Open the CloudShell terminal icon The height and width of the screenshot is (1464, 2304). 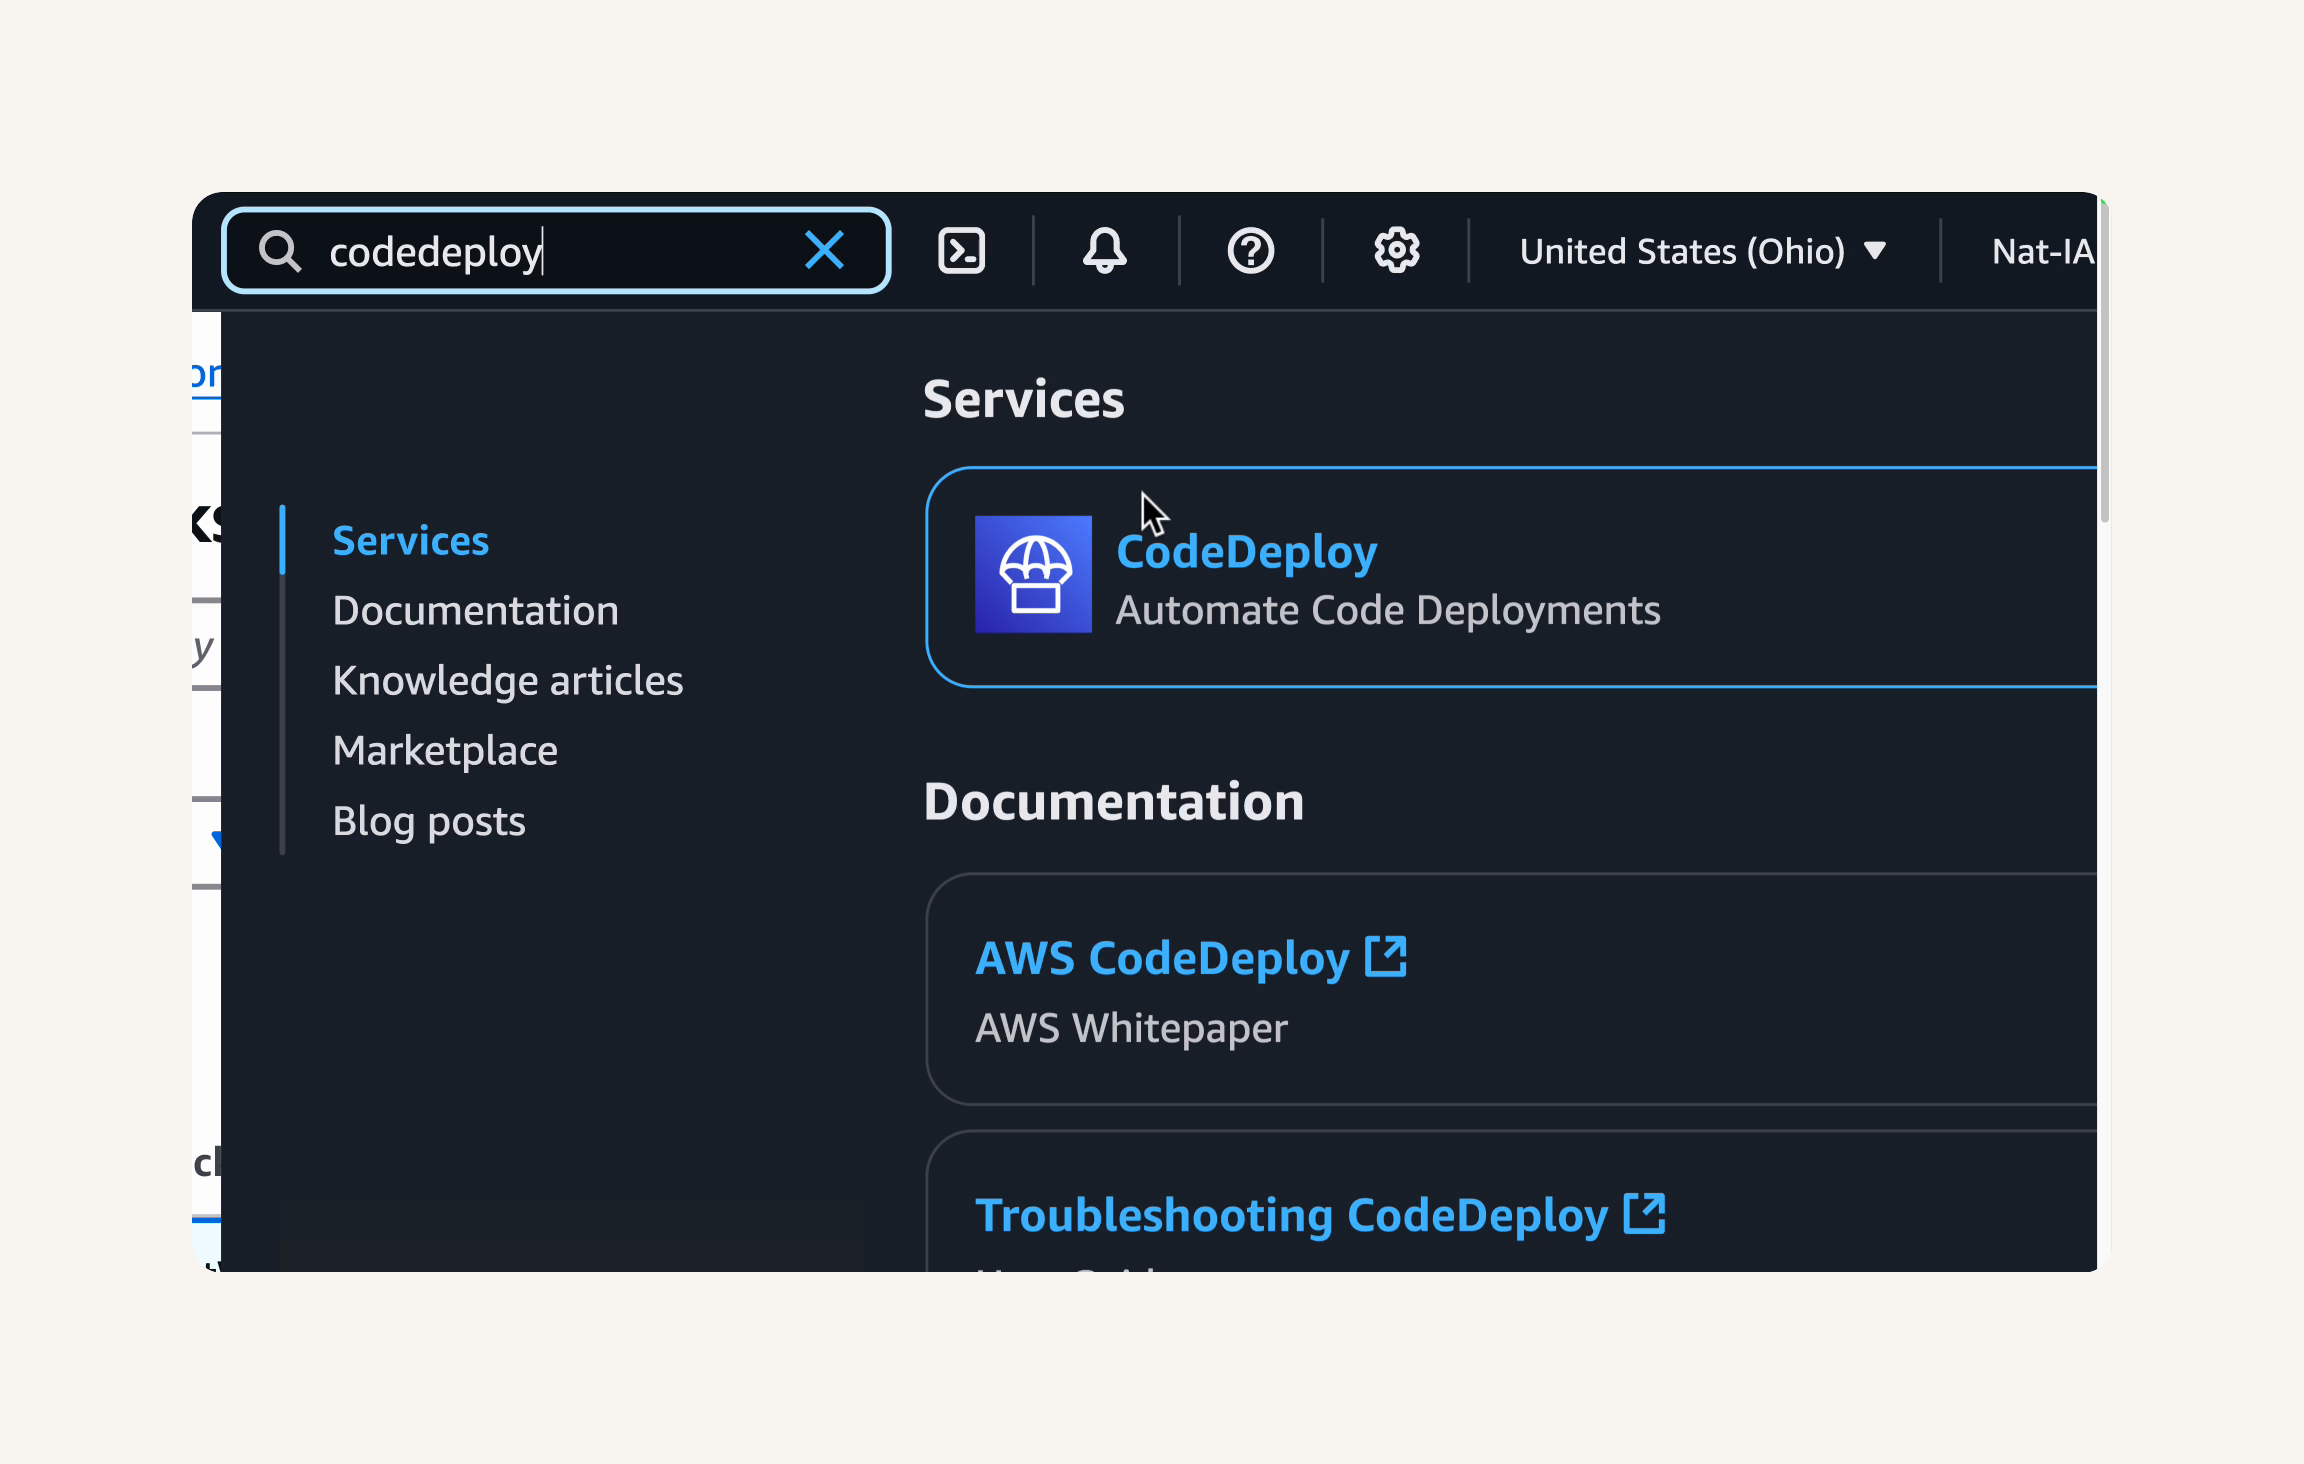[962, 250]
